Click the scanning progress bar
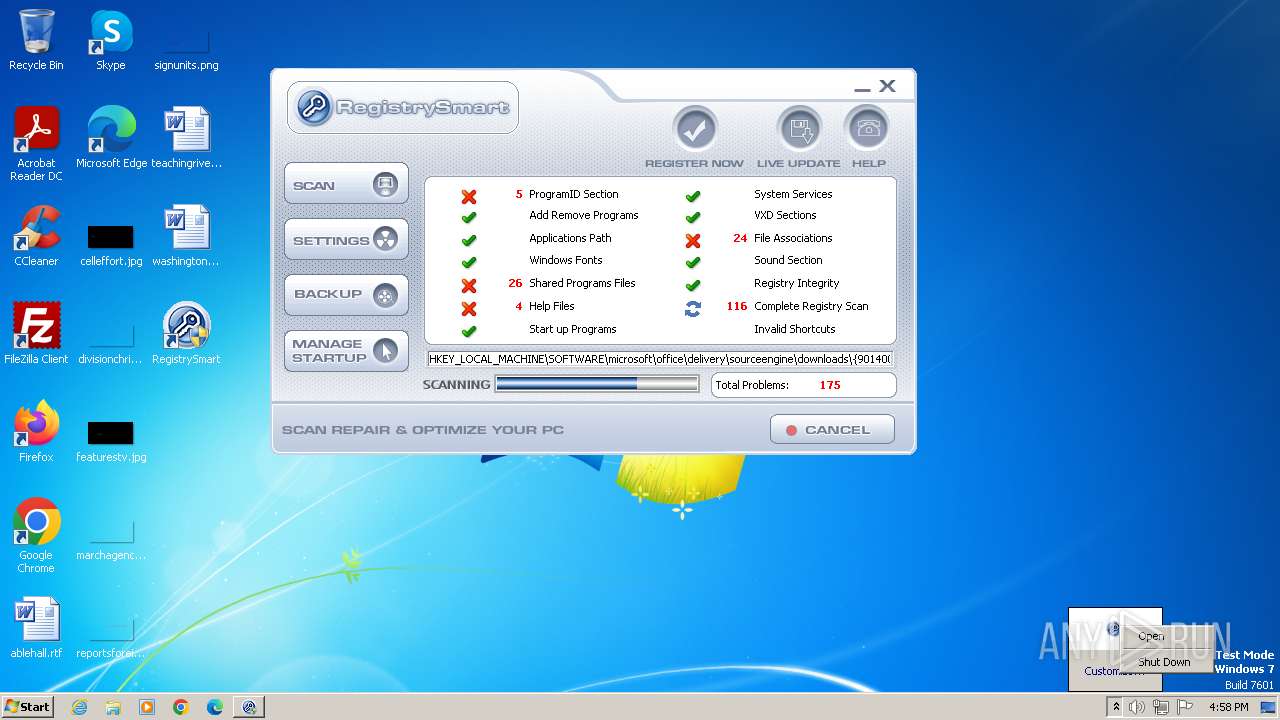 pyautogui.click(x=597, y=384)
